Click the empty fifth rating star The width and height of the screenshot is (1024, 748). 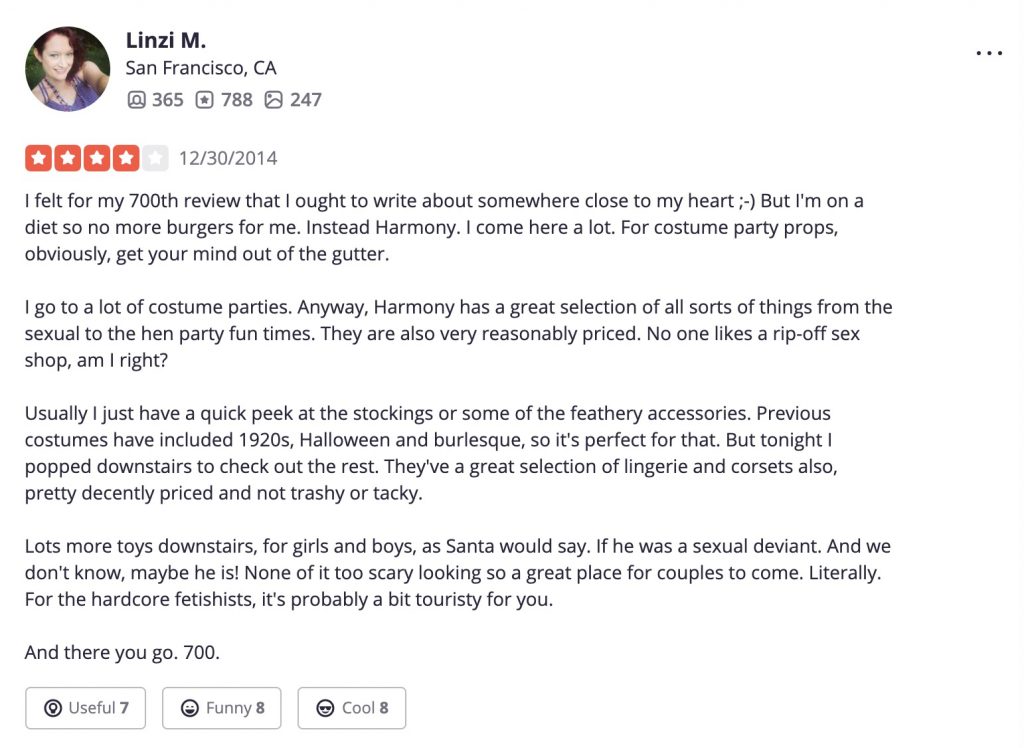pos(155,158)
